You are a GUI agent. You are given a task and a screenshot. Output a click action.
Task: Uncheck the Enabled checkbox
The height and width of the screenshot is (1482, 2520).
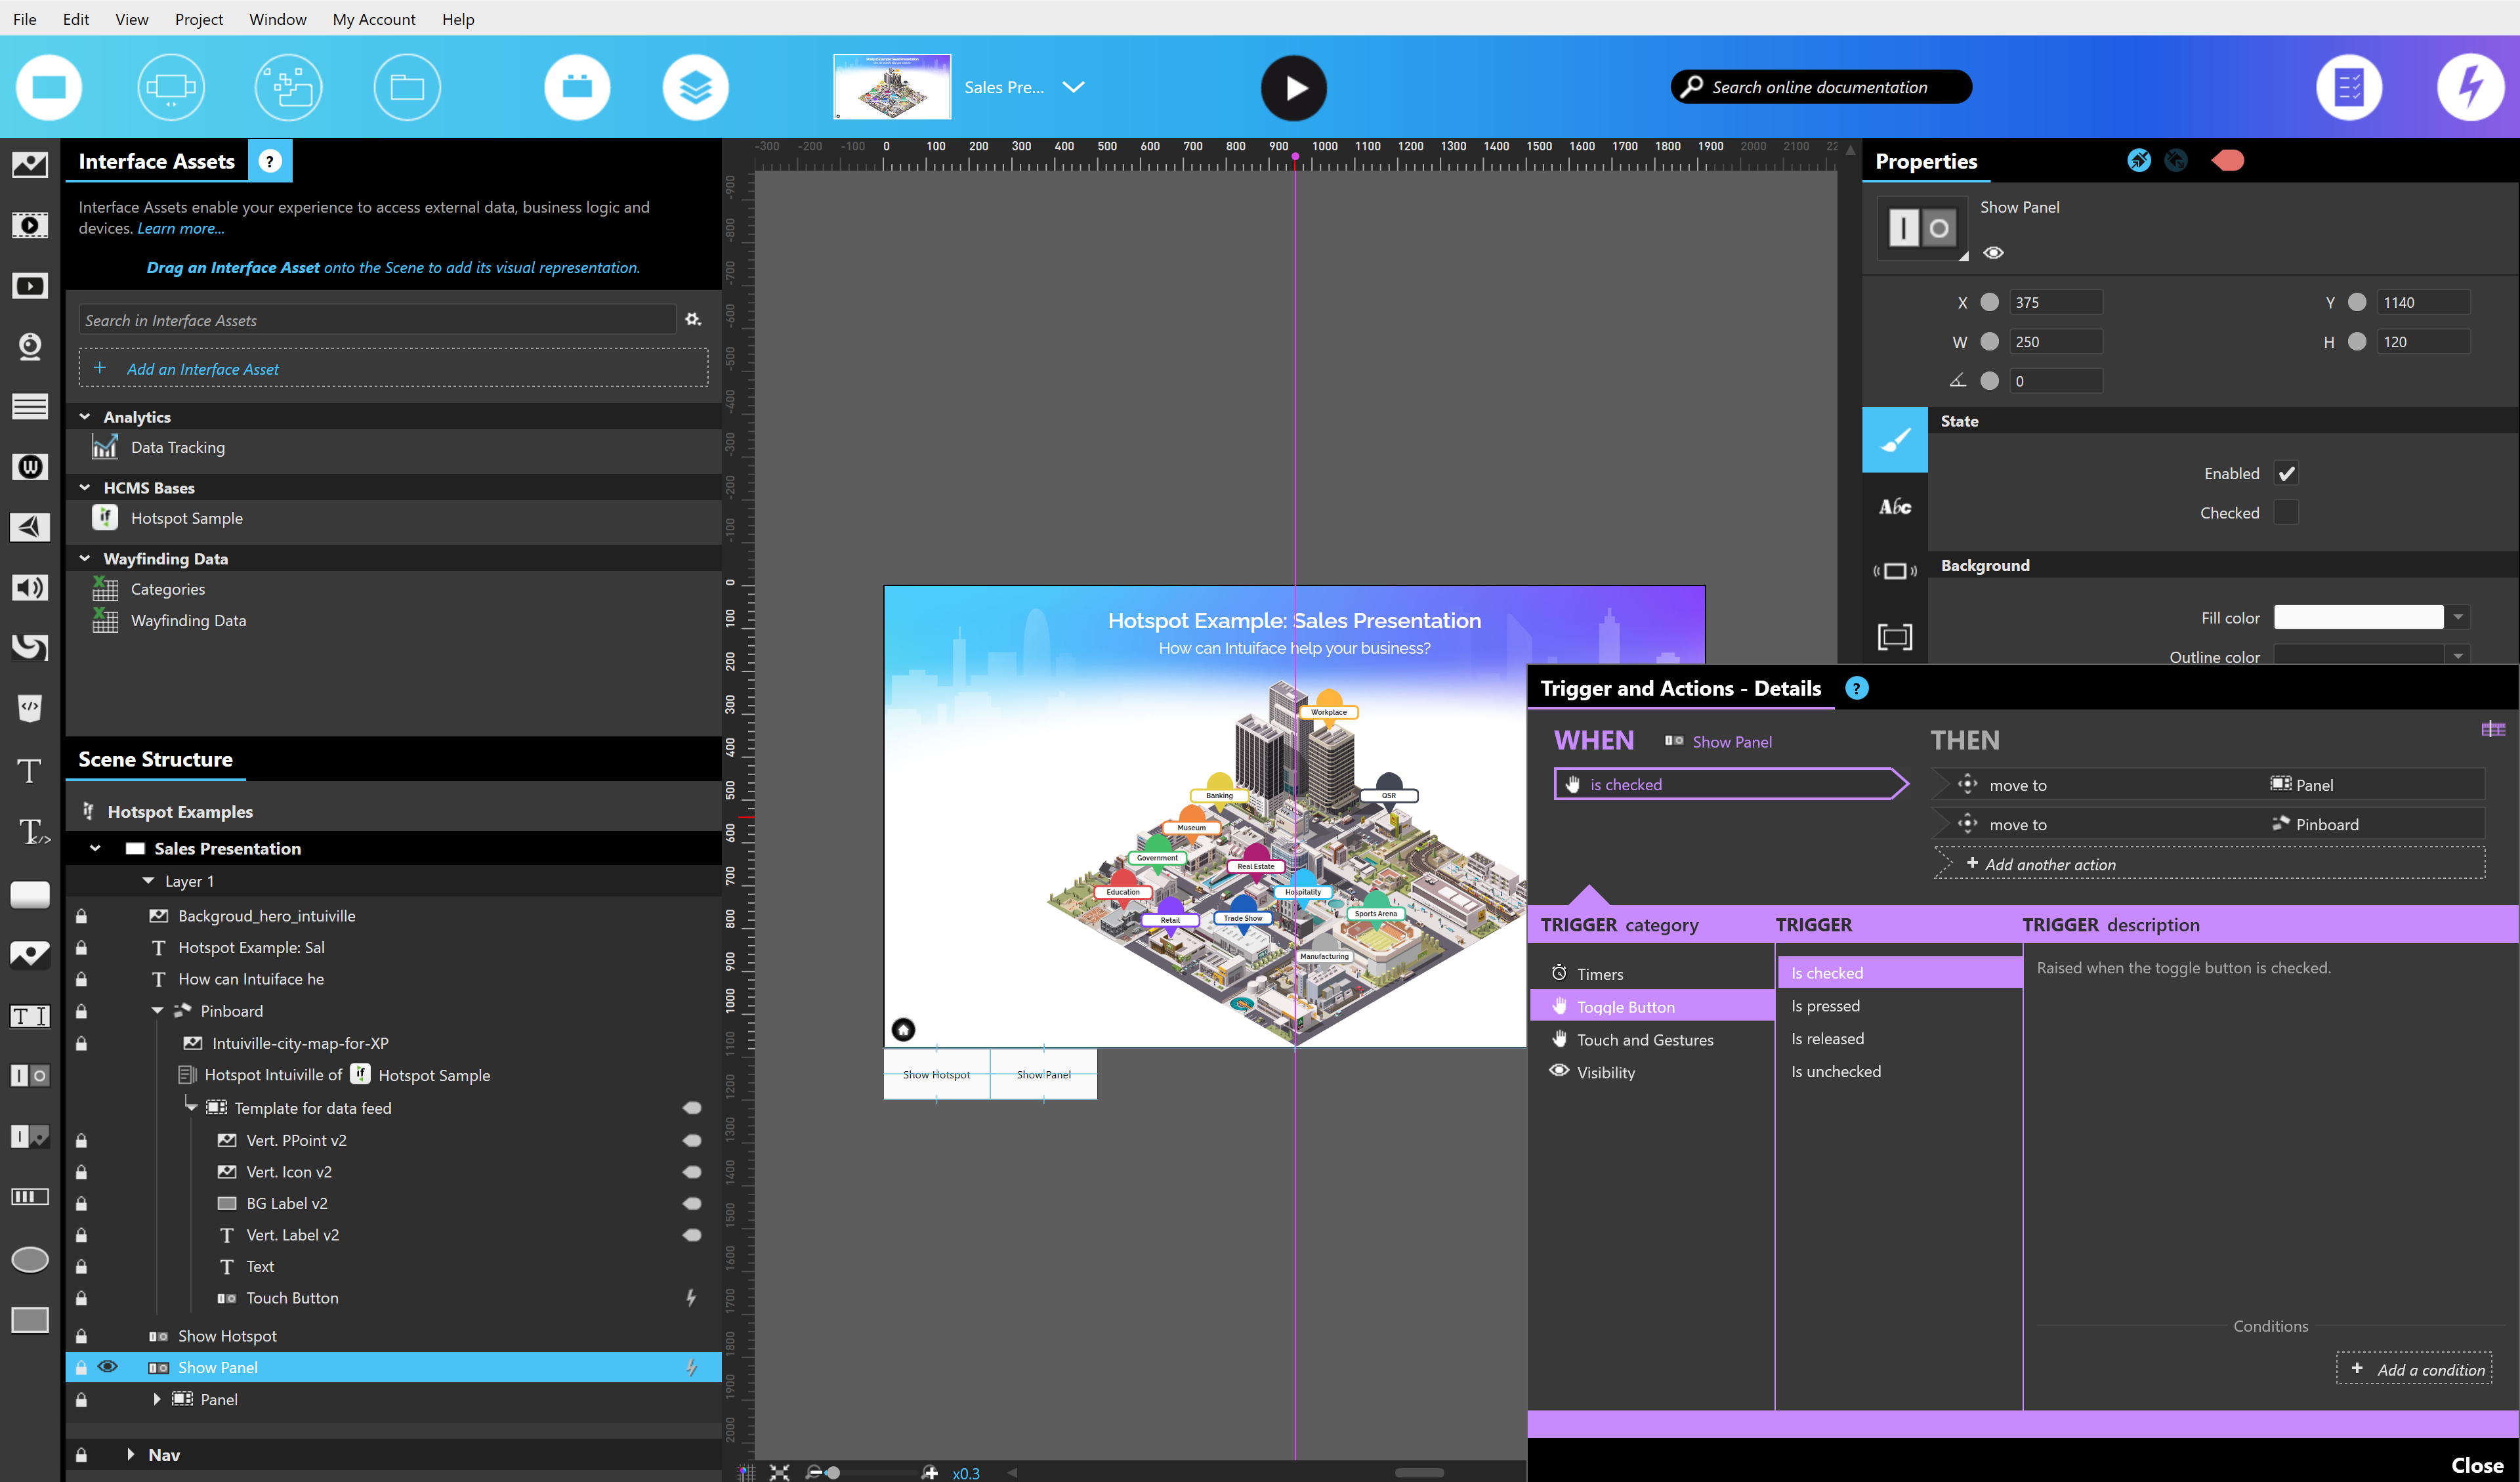click(2286, 474)
